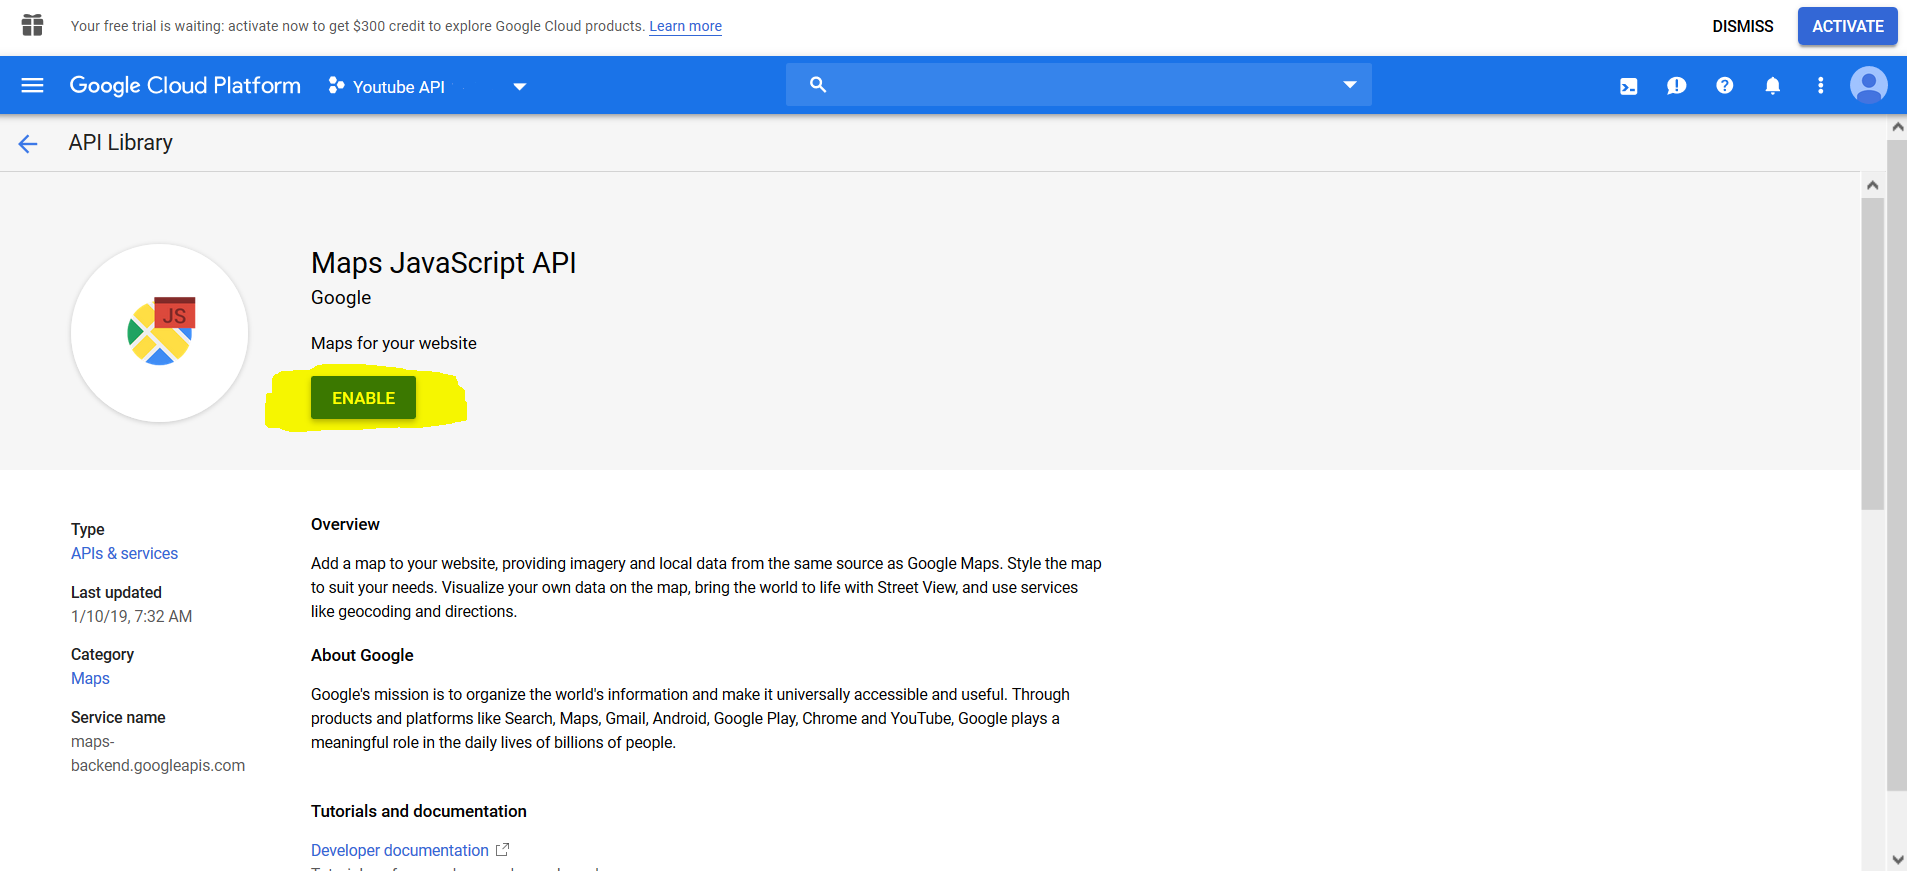Open the Learn more link
The image size is (1907, 871).
tap(685, 26)
